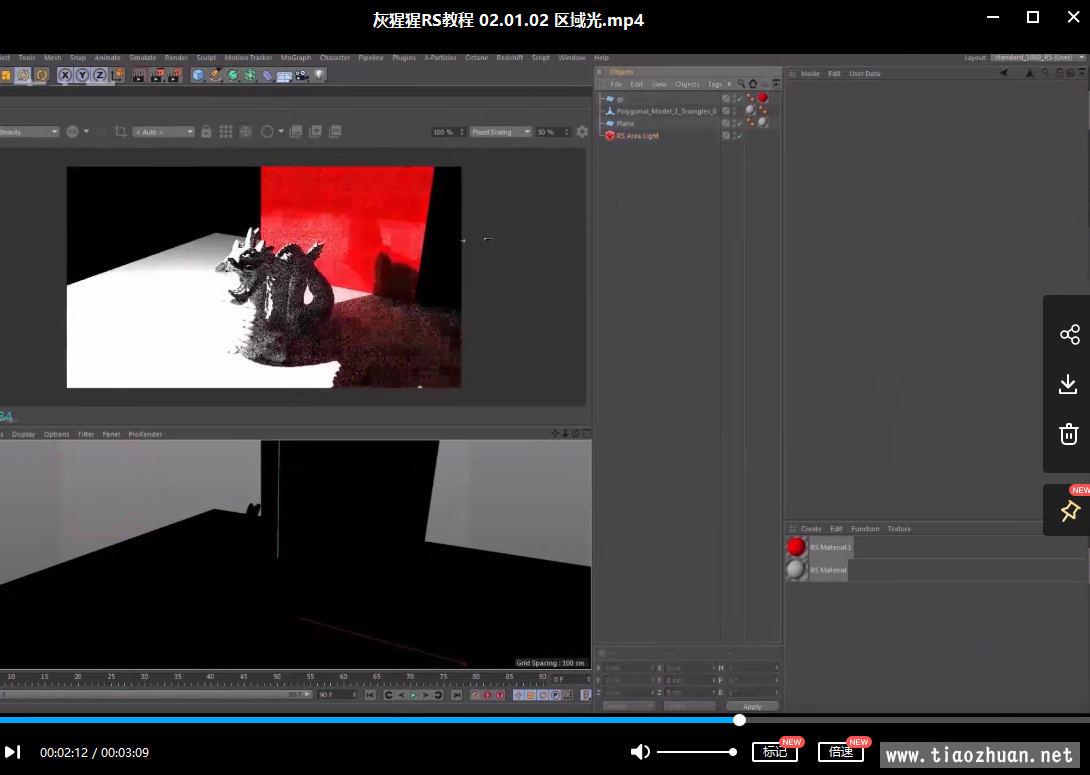Click the crop region icon in render view
Image resolution: width=1090 pixels, height=775 pixels.
[x=120, y=131]
